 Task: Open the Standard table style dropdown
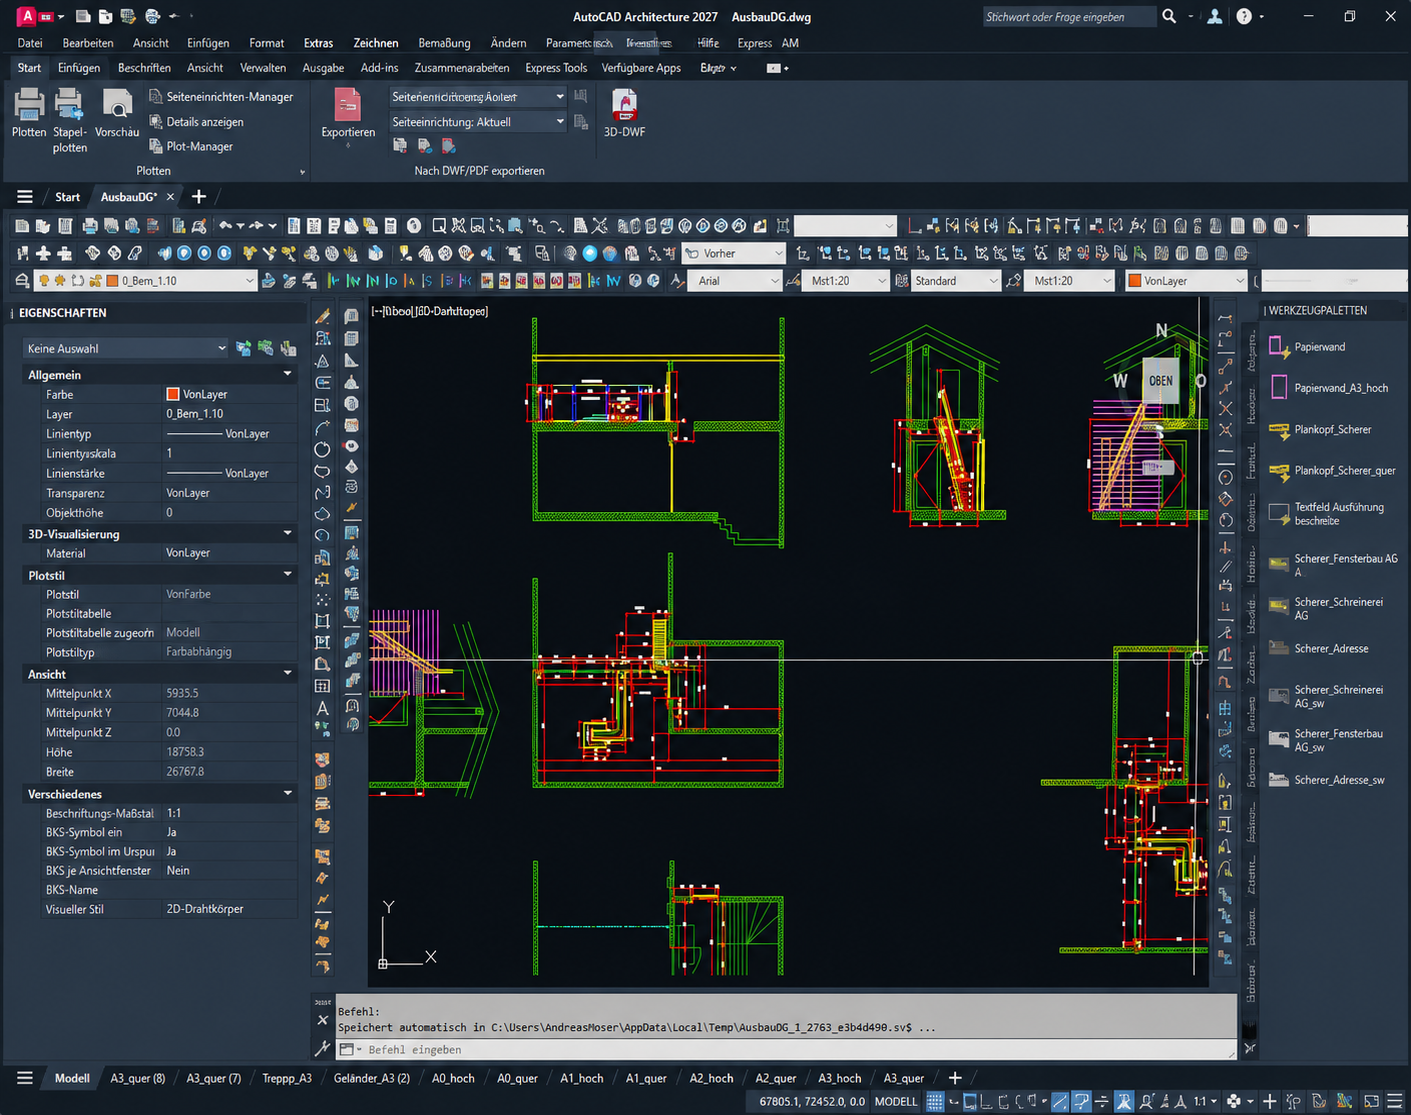click(955, 281)
